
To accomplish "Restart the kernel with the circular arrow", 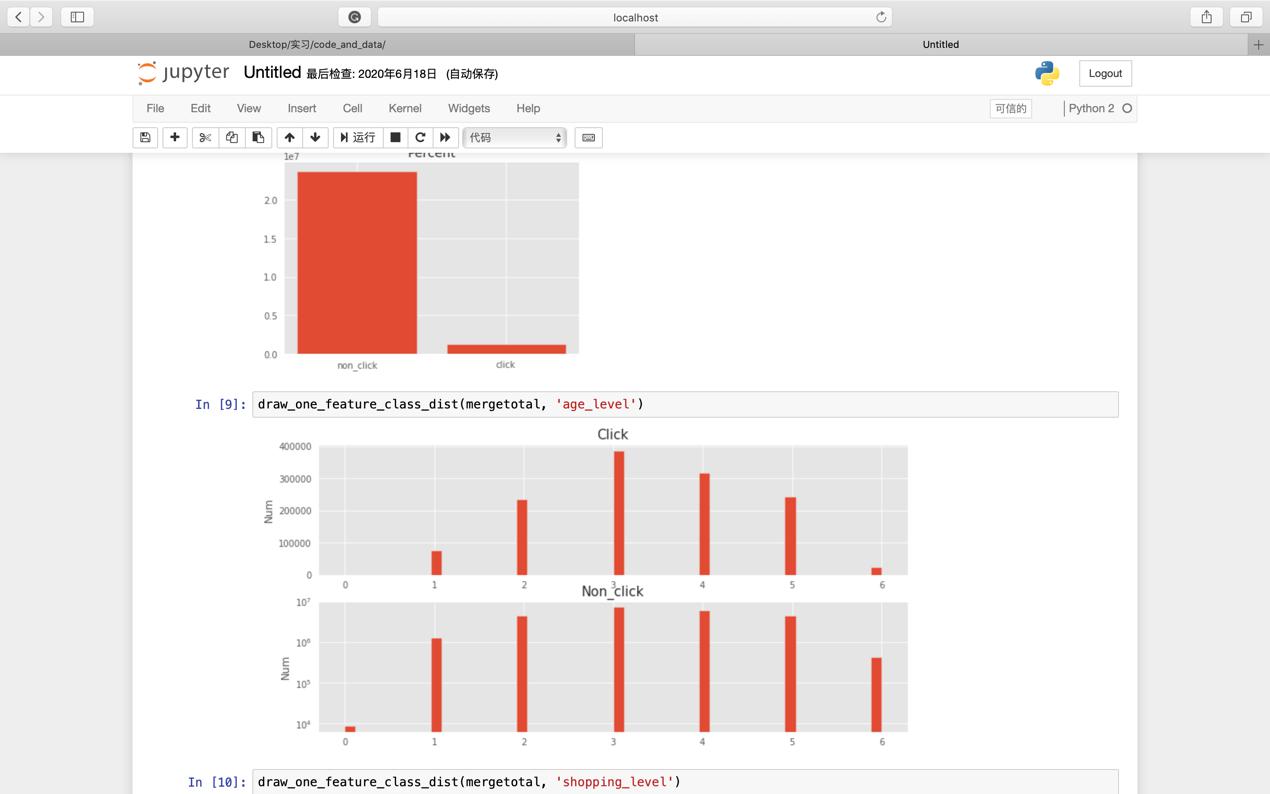I will (420, 137).
